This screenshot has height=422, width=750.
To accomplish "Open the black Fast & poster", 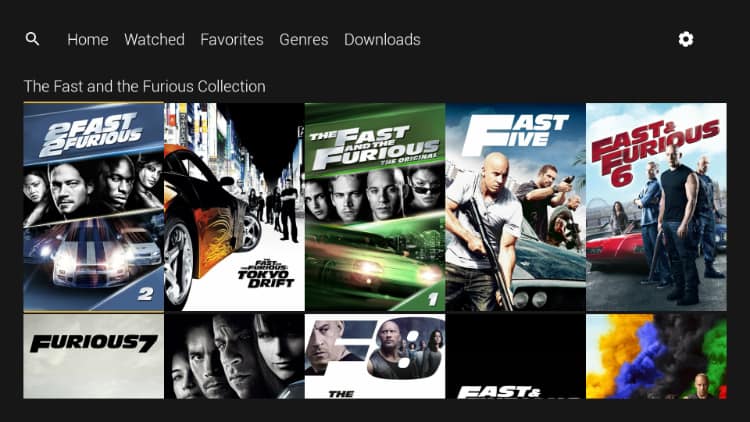I will point(516,356).
